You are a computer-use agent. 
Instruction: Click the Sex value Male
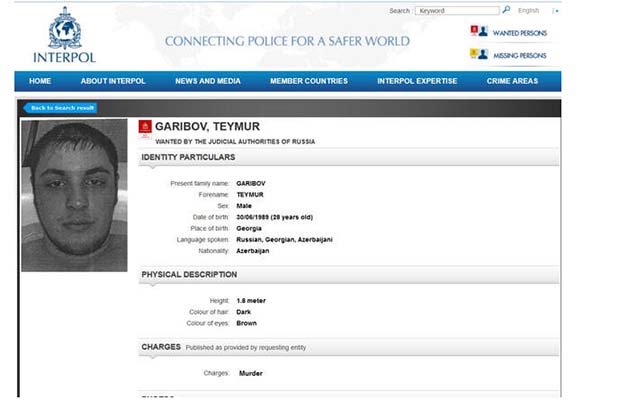pyautogui.click(x=244, y=206)
